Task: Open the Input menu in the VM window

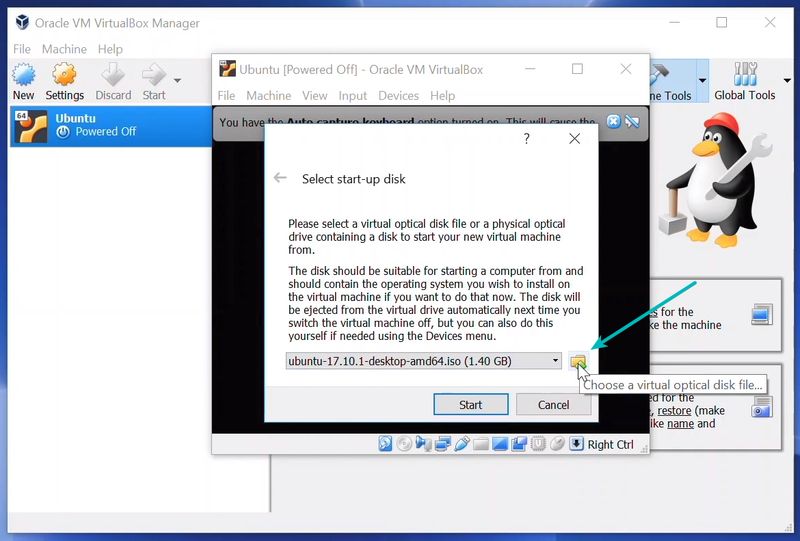Action: [x=353, y=95]
